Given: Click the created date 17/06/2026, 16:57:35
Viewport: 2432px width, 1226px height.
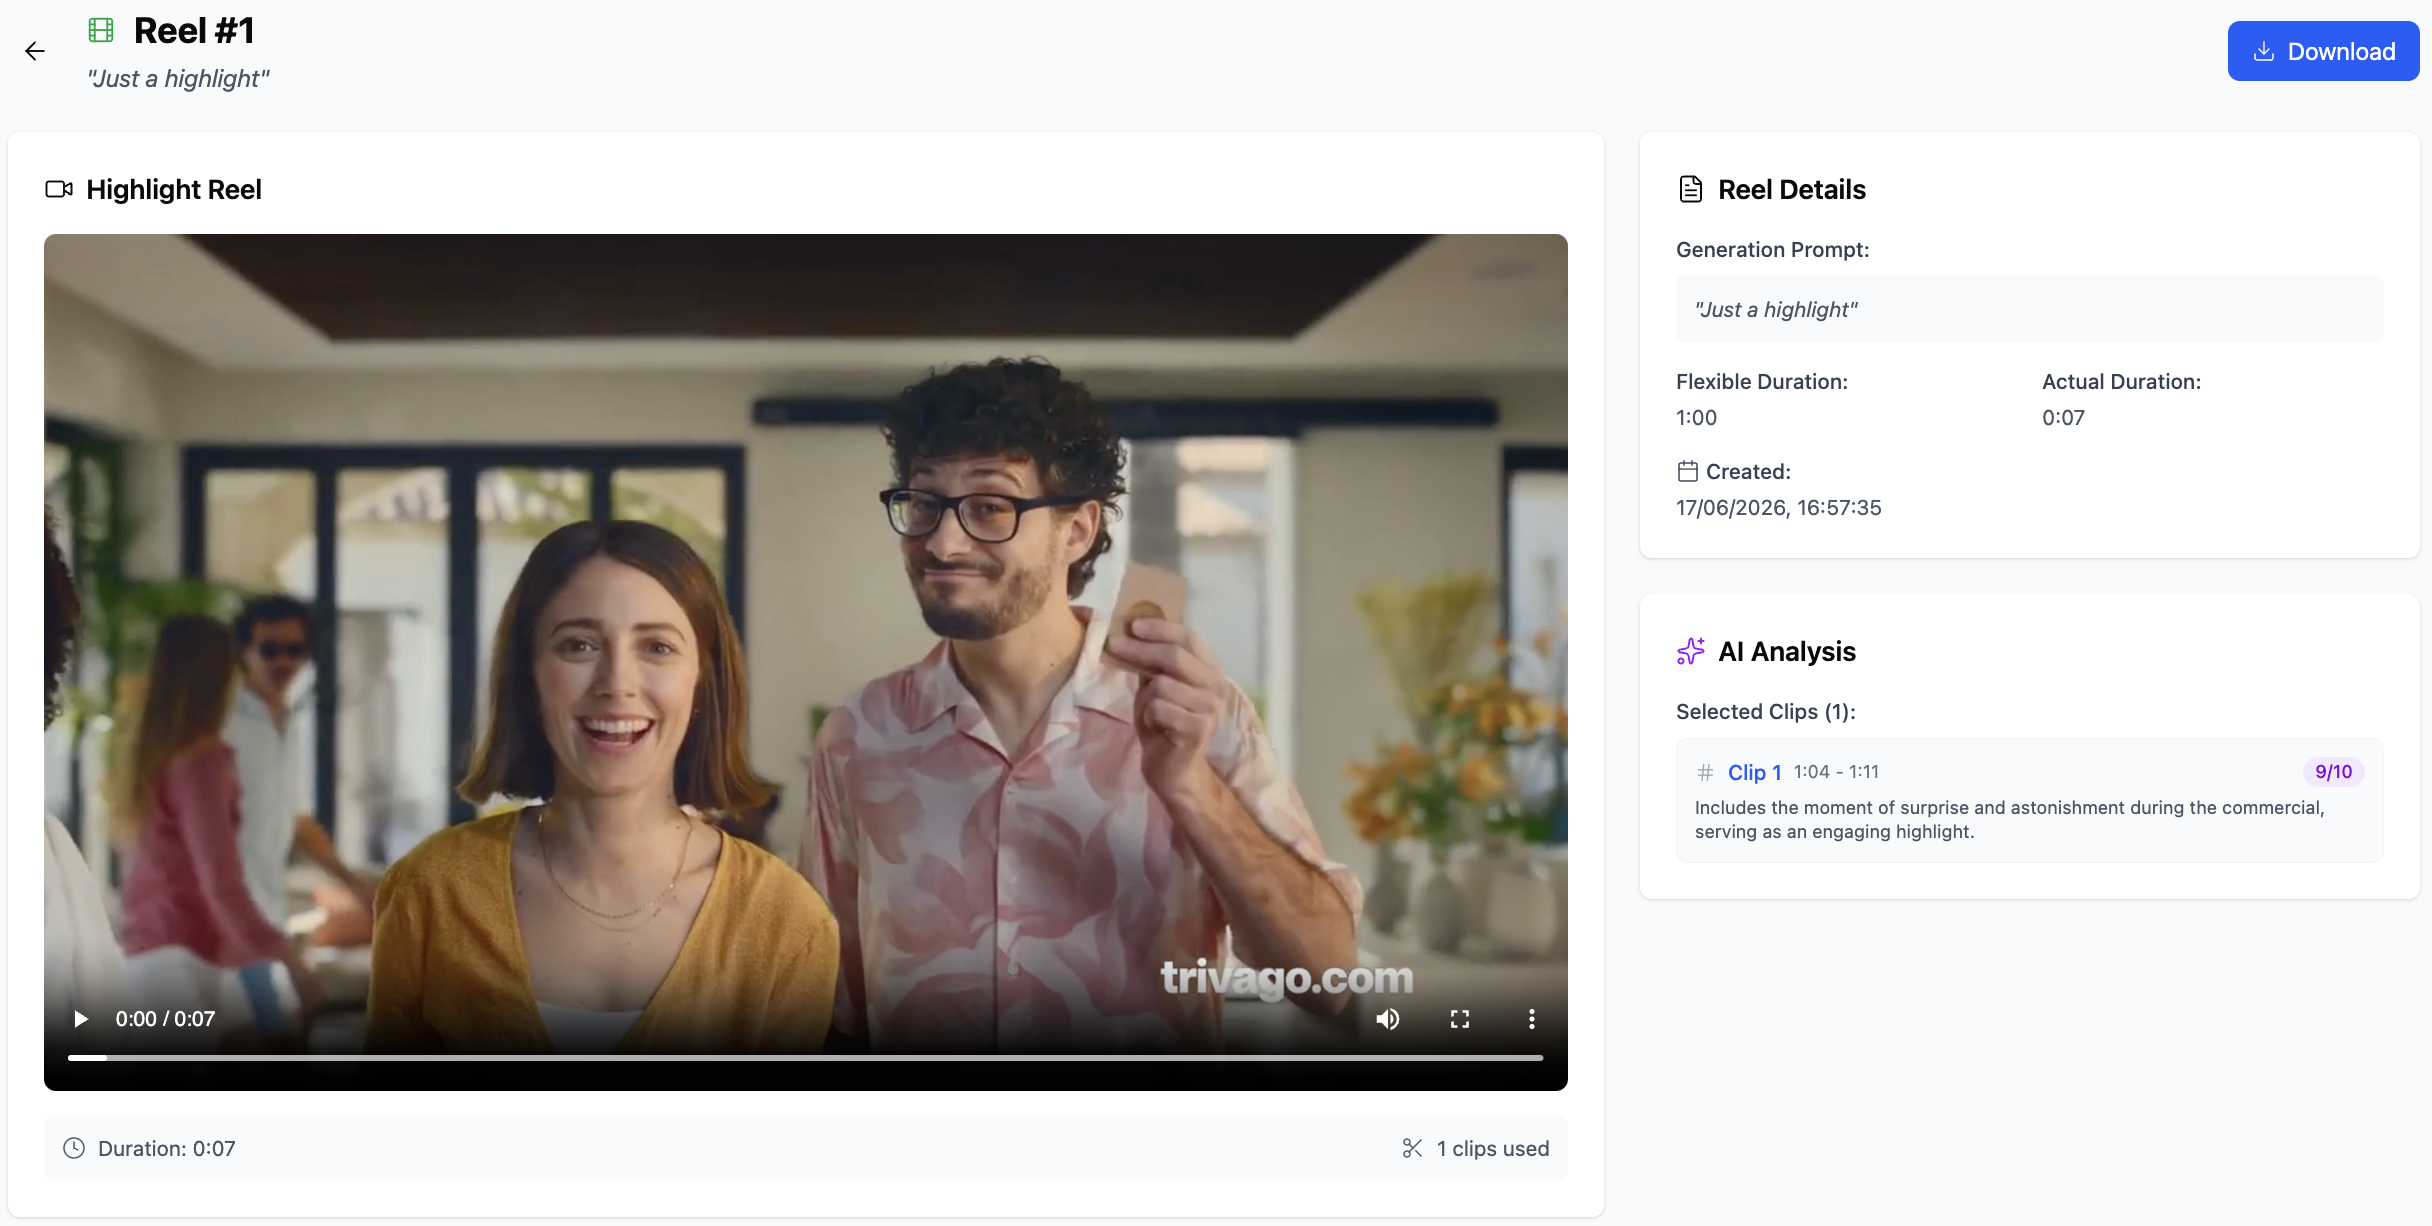Looking at the screenshot, I should point(1778,508).
